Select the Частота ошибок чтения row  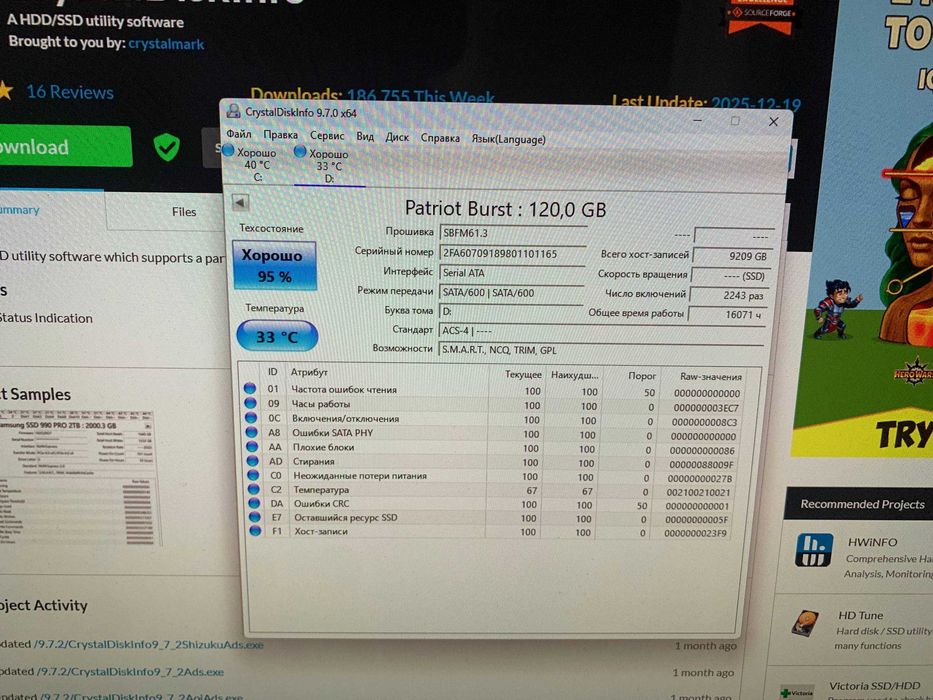click(x=493, y=390)
